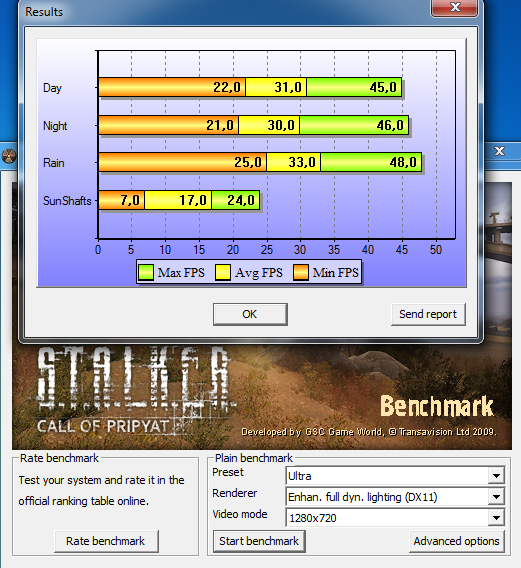Expand the Renderer dropdown arrow
This screenshot has width=521, height=568.
click(x=496, y=497)
